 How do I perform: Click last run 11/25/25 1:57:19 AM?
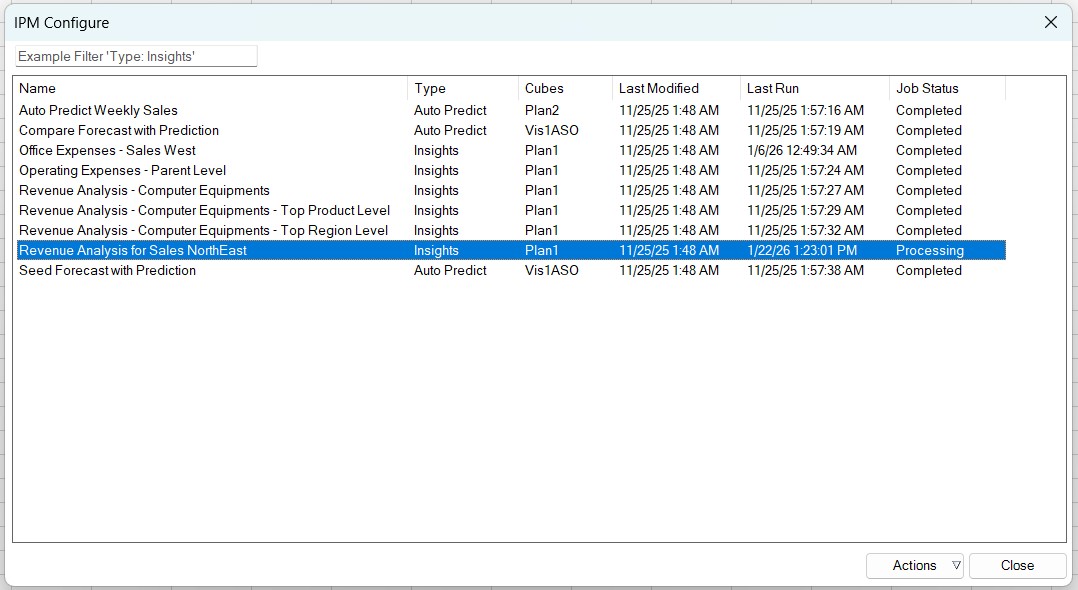[x=805, y=130]
